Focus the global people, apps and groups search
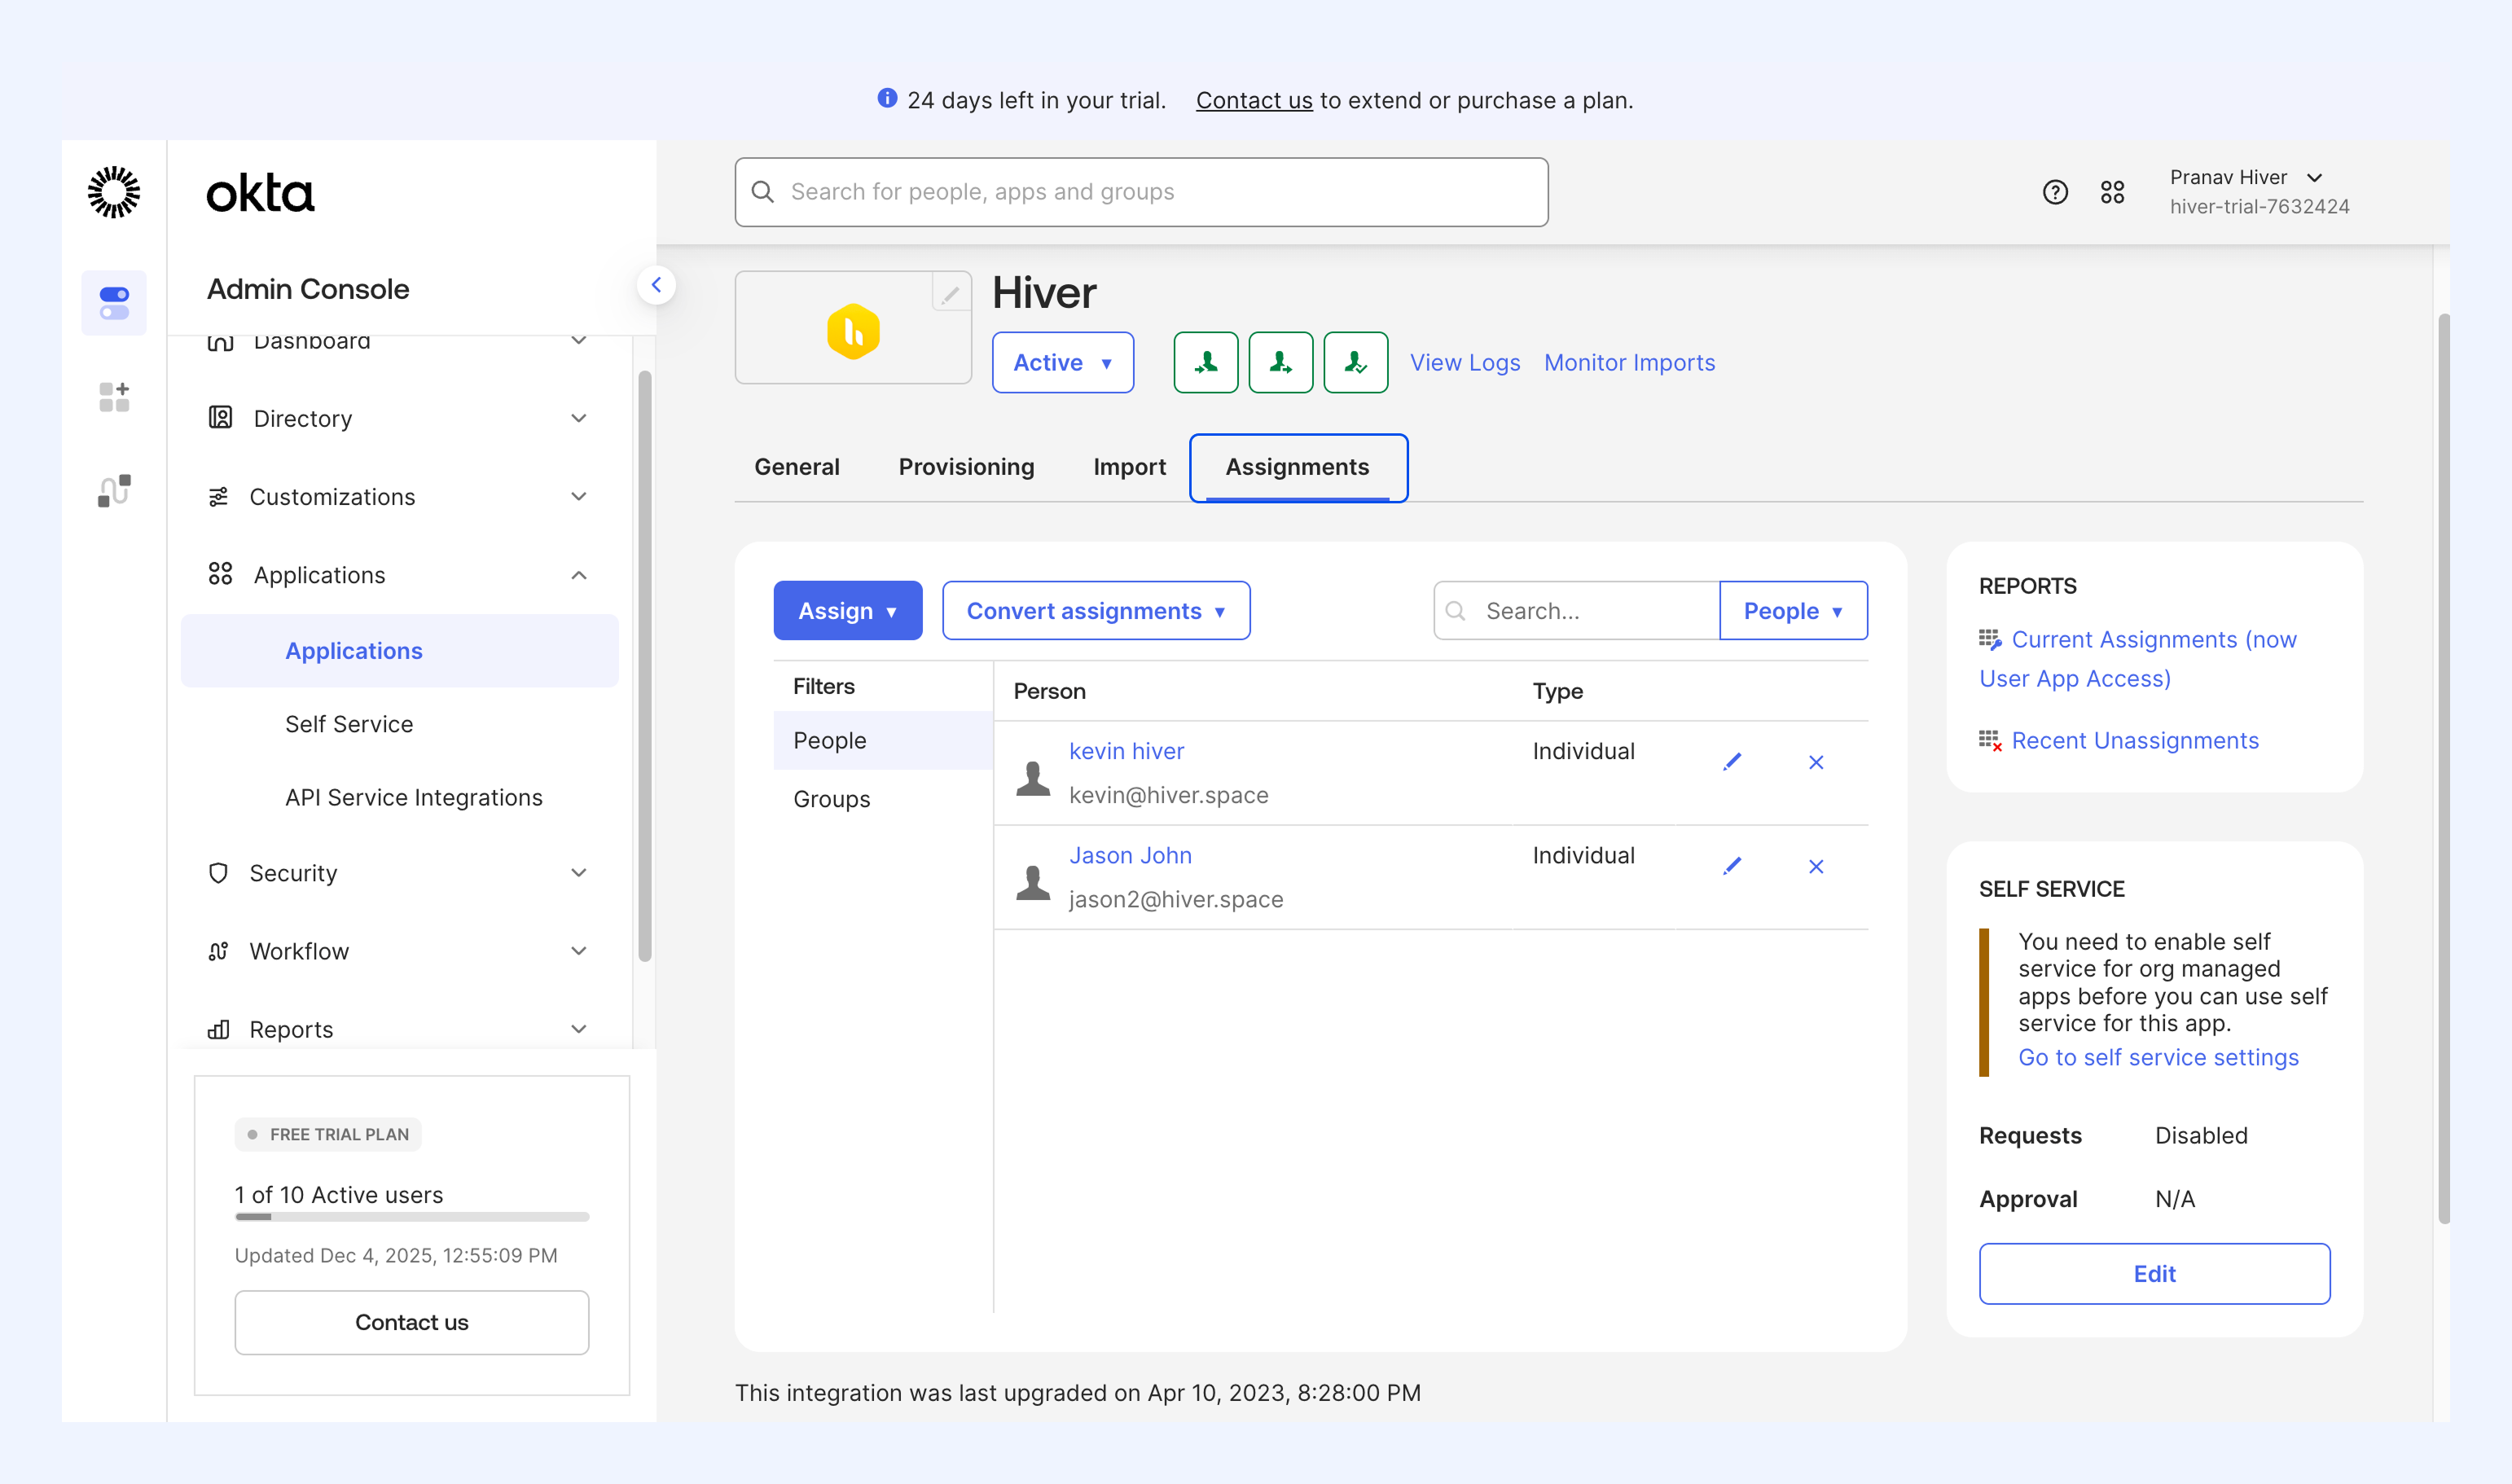The image size is (2512, 1484). pos(1141,192)
